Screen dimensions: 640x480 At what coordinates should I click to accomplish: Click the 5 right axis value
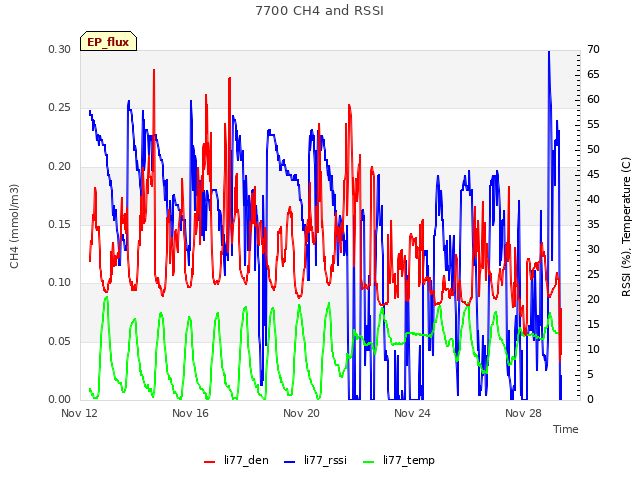click(591, 374)
